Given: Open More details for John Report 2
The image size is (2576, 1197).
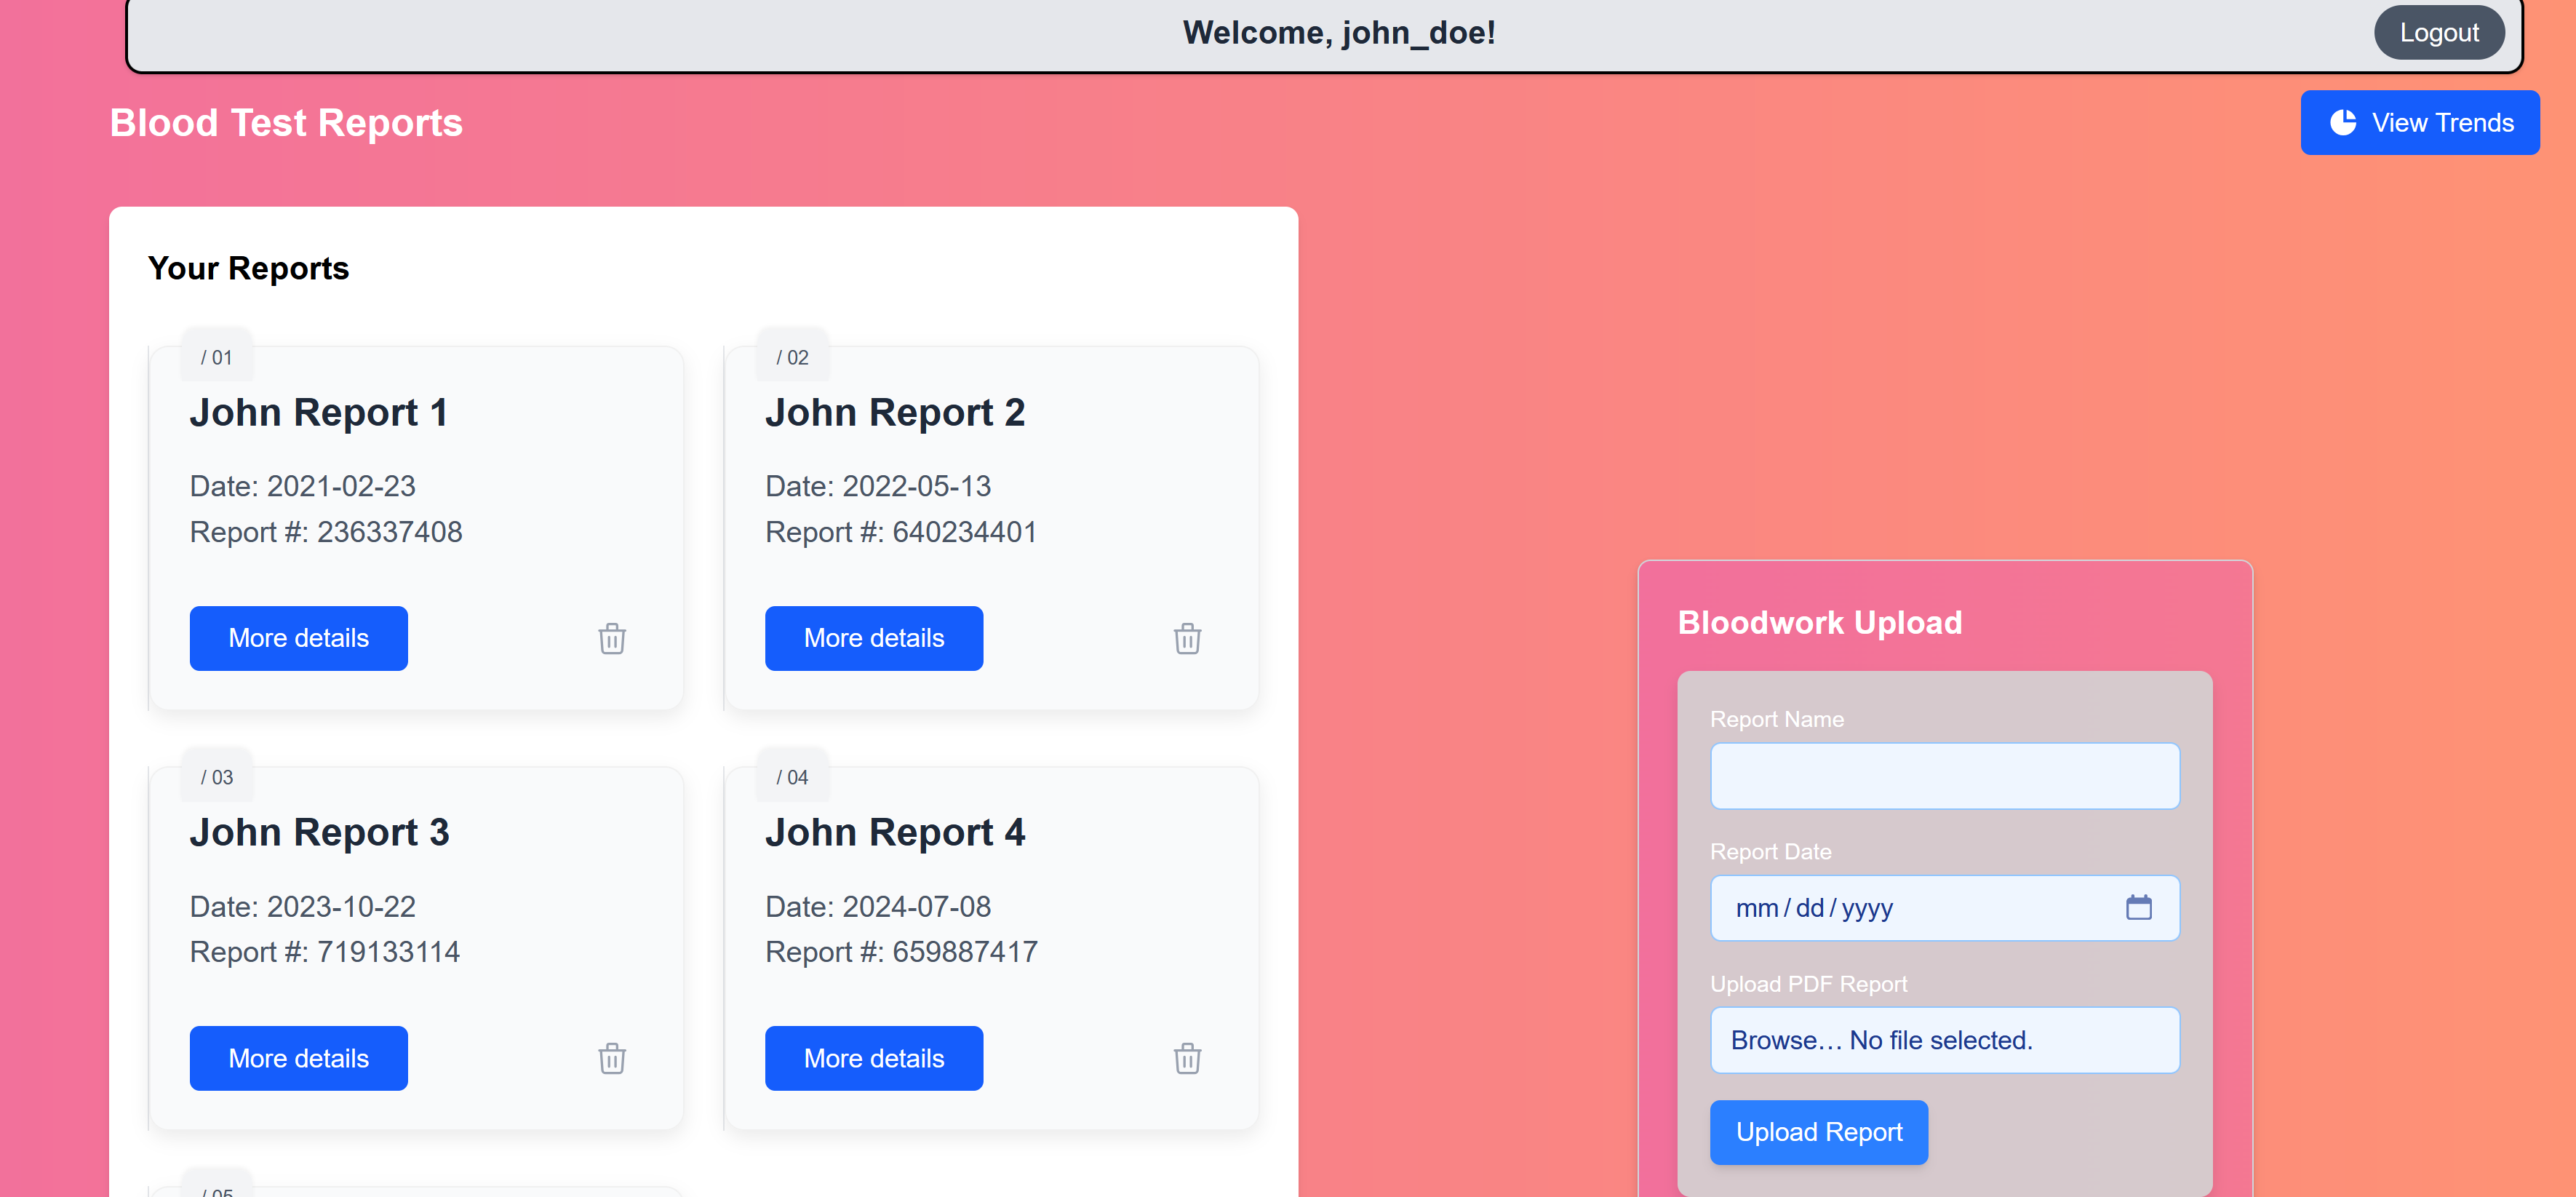Looking at the screenshot, I should pos(873,638).
